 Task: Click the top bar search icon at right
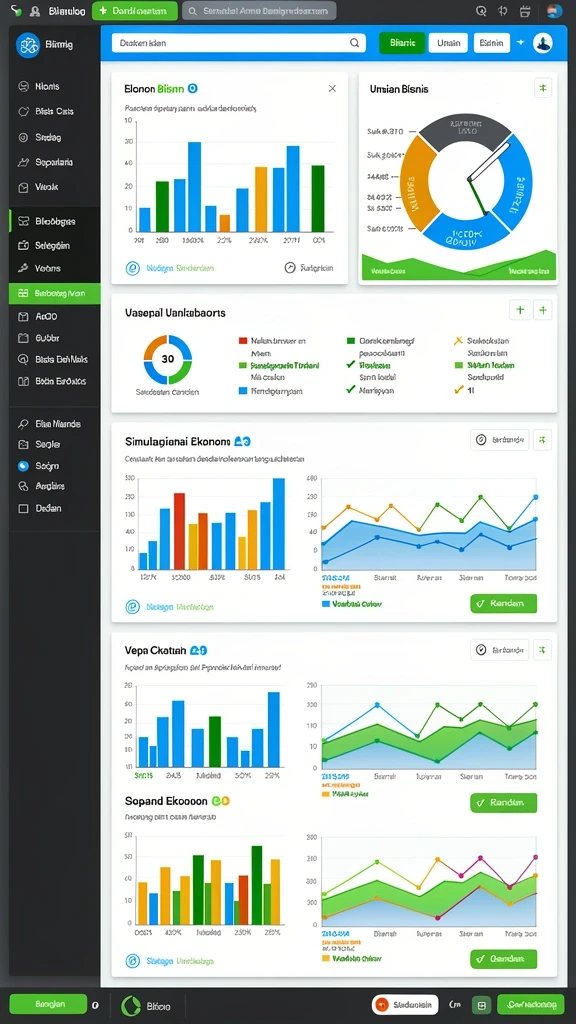pyautogui.click(x=481, y=10)
